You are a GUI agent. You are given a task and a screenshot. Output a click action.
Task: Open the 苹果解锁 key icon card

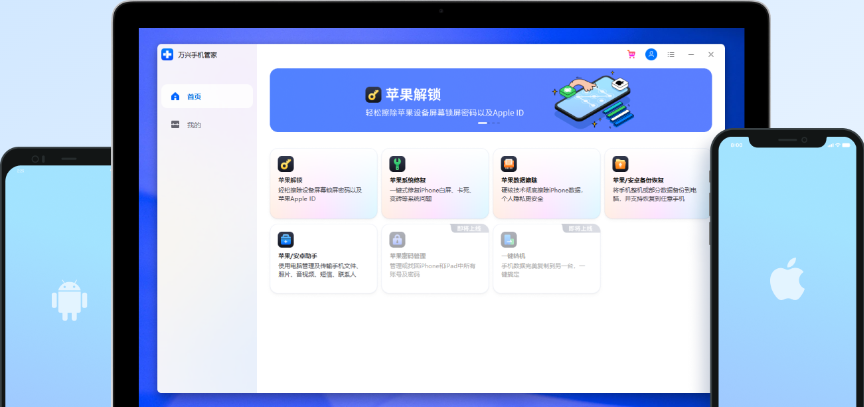[x=286, y=164]
